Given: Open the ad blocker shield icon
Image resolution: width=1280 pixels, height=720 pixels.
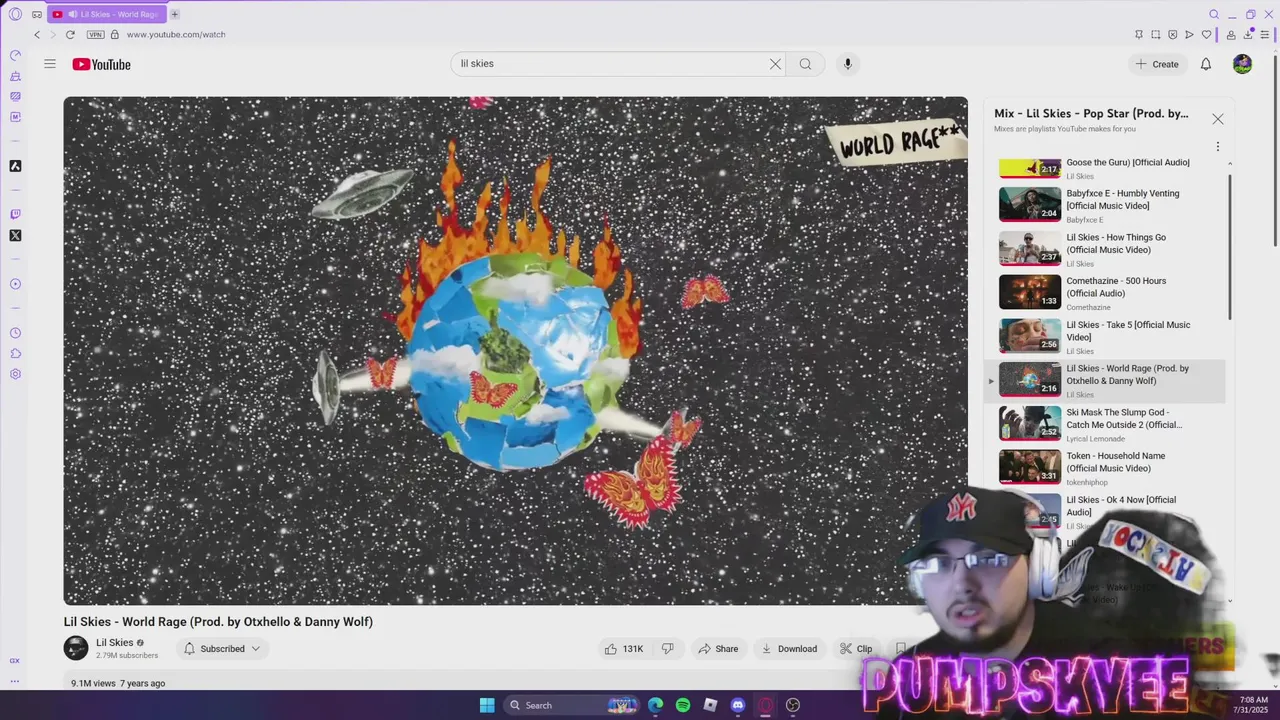Looking at the screenshot, I should tap(1172, 34).
